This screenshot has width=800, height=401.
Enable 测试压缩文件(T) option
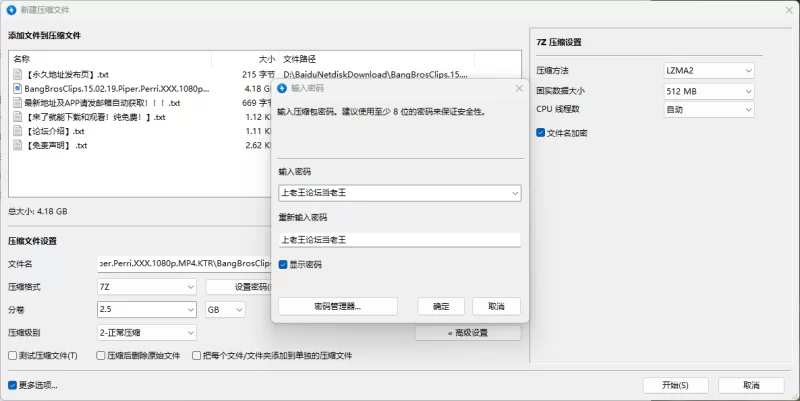point(13,356)
